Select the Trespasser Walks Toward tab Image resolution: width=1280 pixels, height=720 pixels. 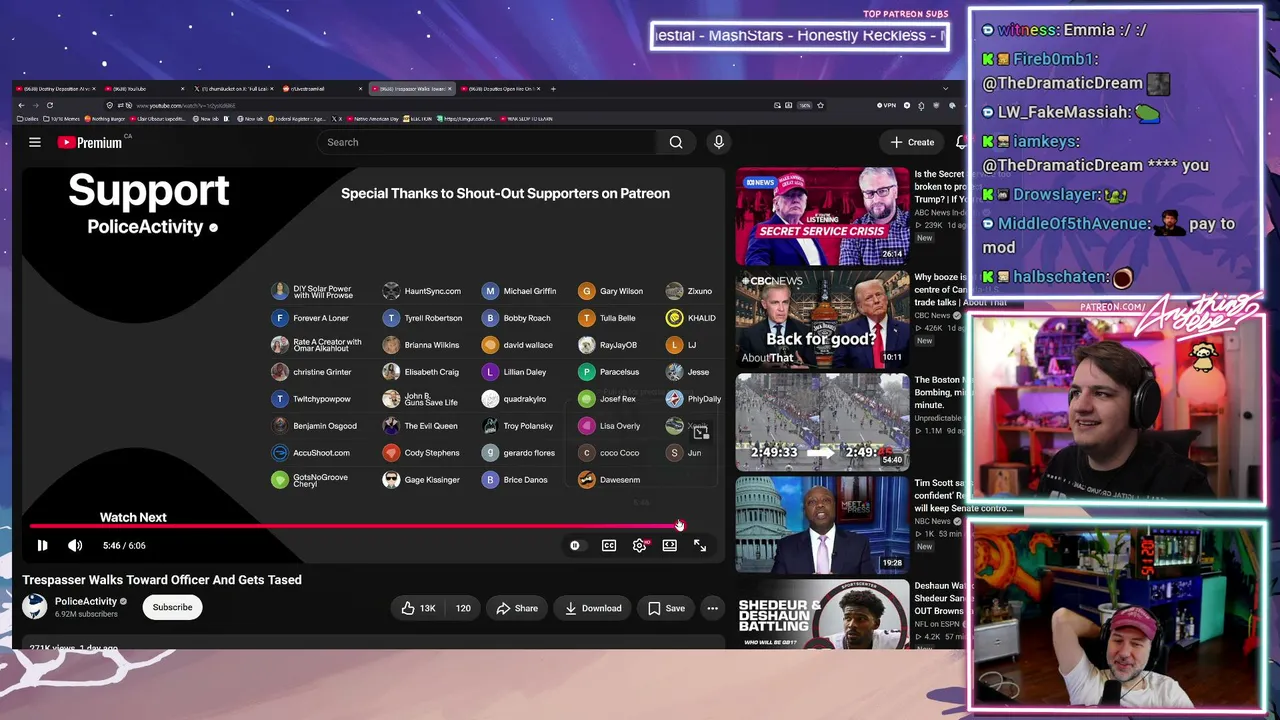(x=411, y=89)
